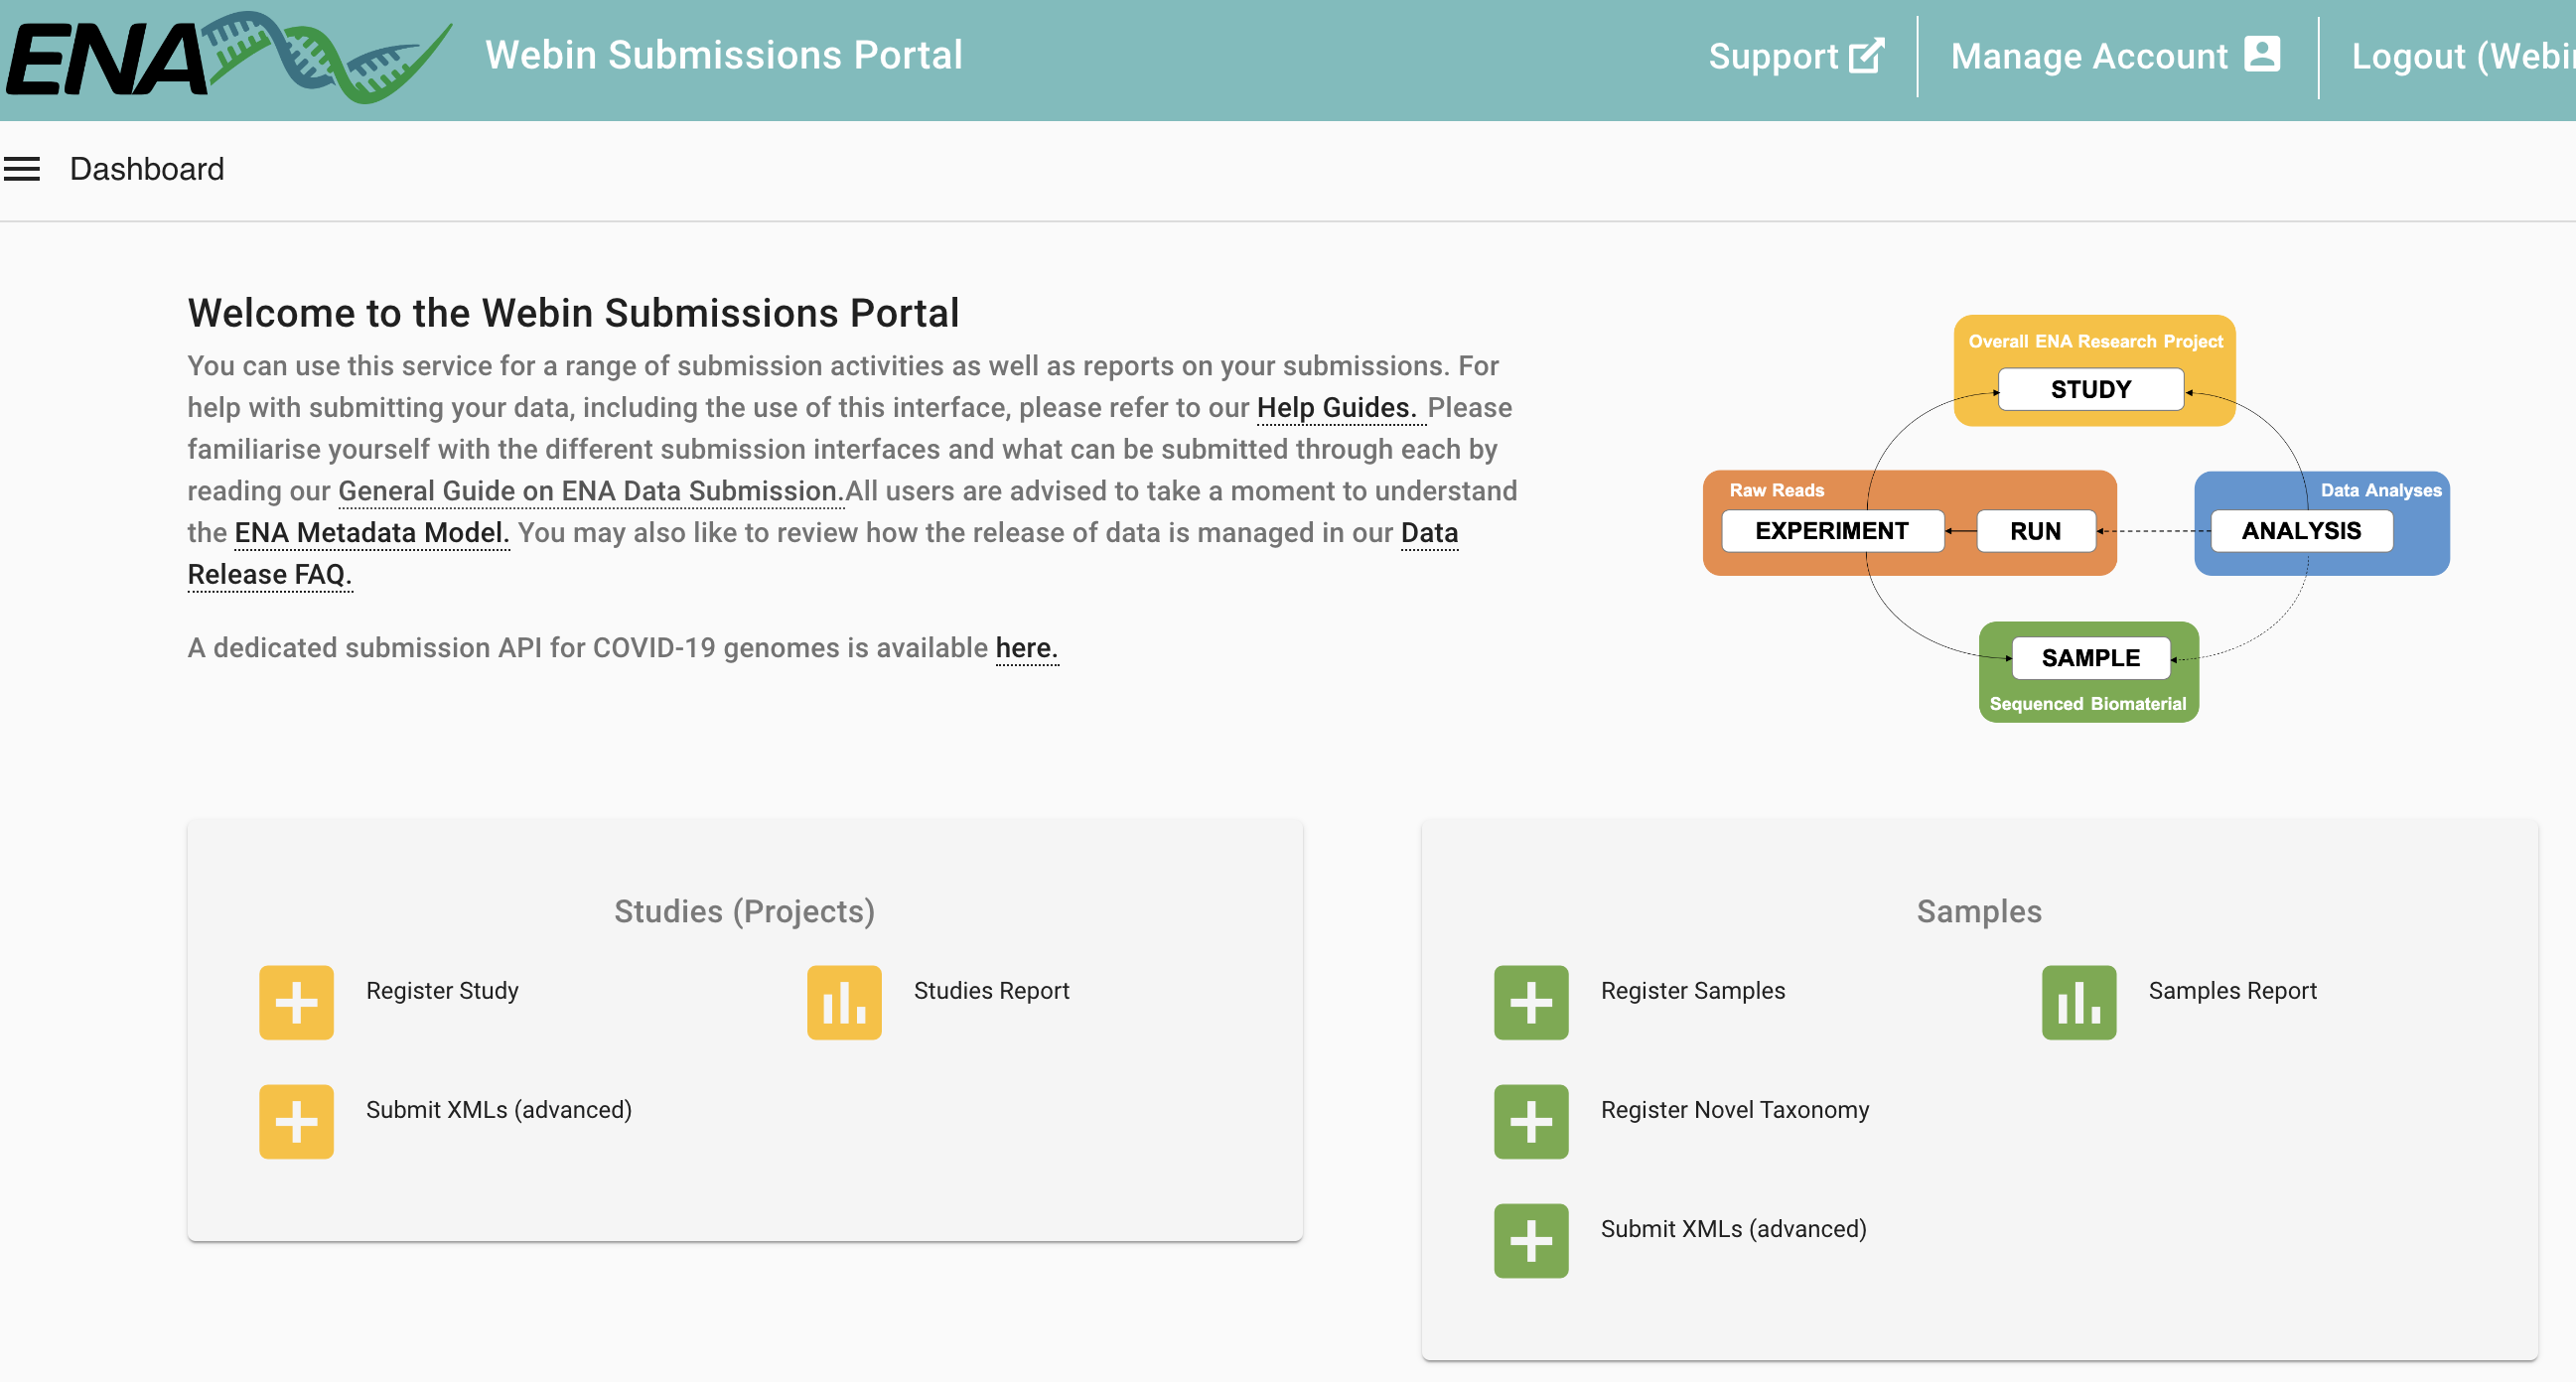Screen dimensions: 2576x1382
Task: Open the Support external link
Action: [1796, 56]
